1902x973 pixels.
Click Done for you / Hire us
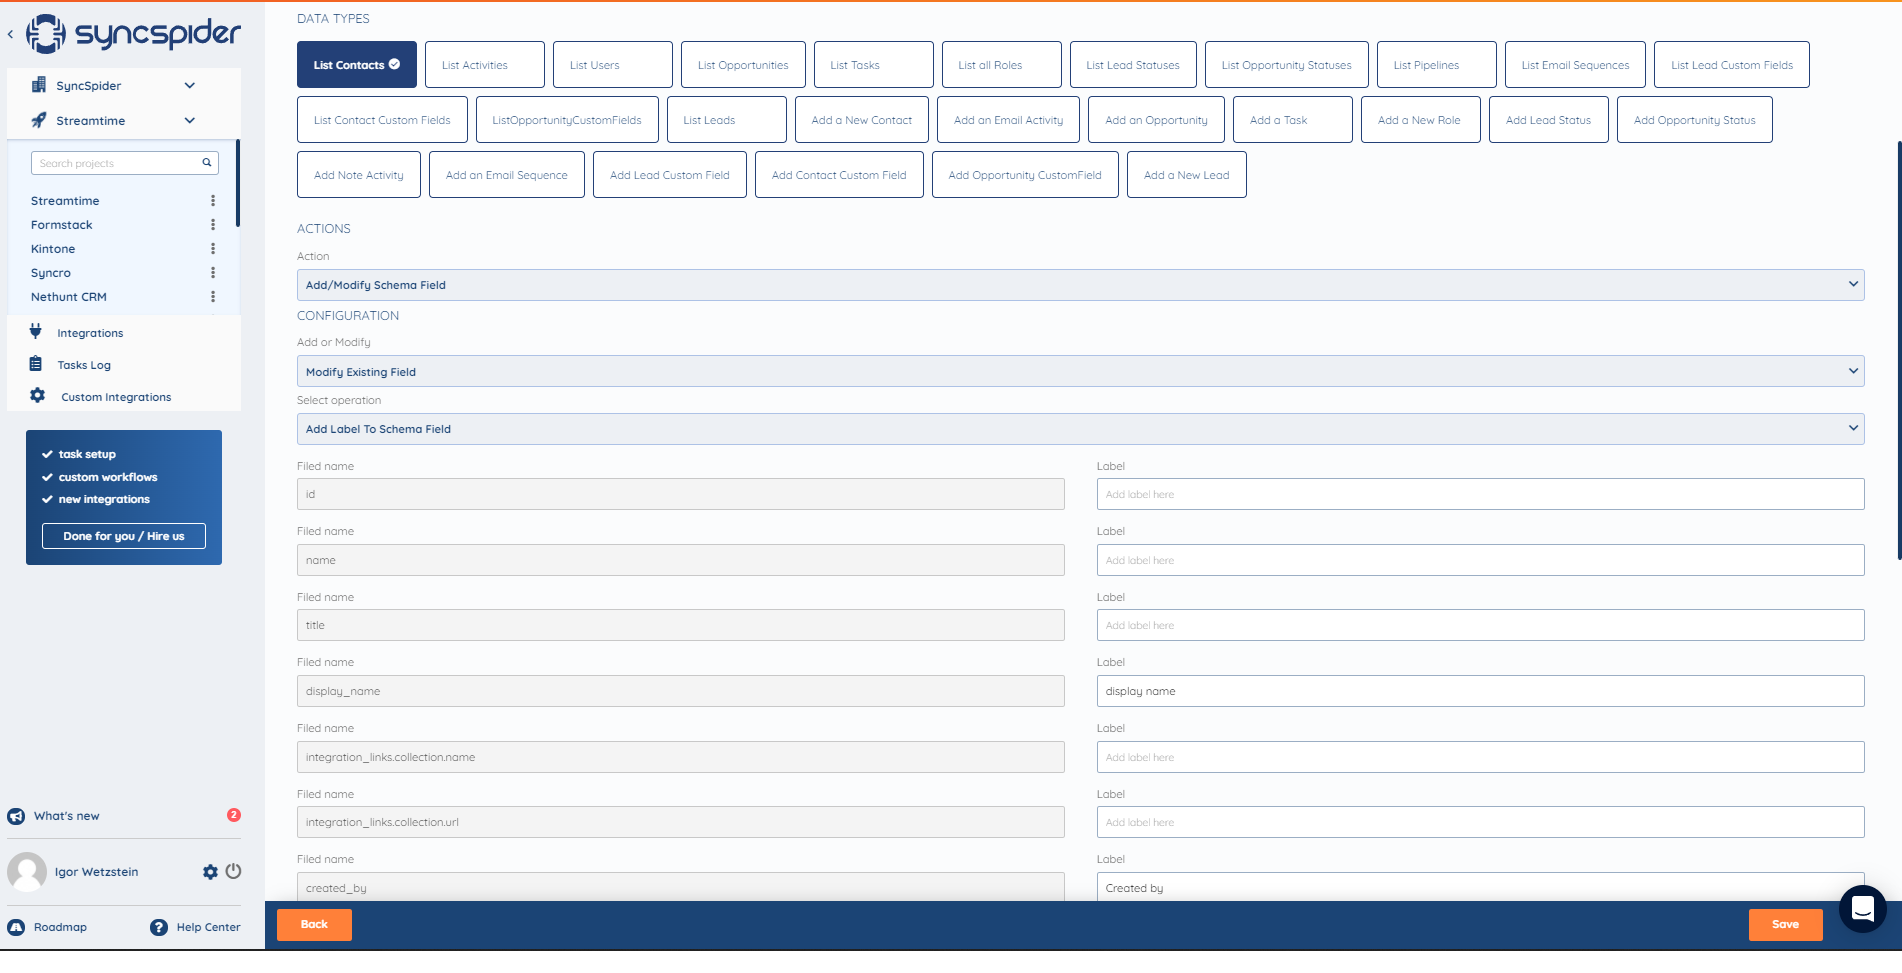click(x=124, y=536)
